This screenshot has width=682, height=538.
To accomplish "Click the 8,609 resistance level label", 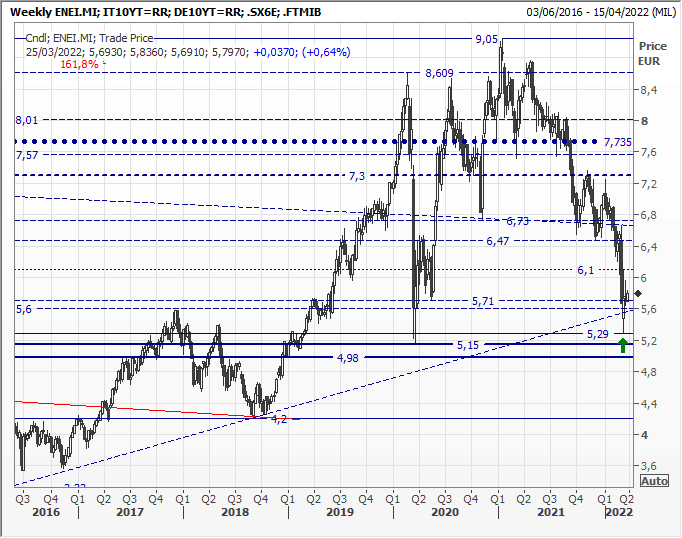I will point(439,74).
